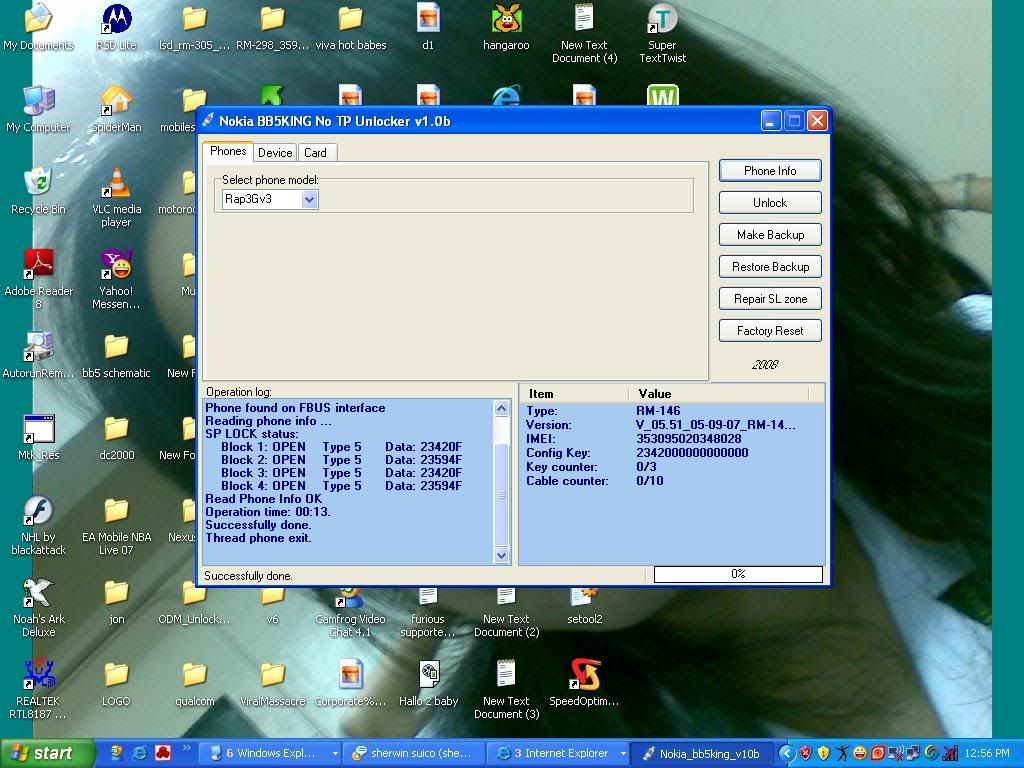Screen dimensions: 1024x768
Task: Click the Factory Reset button
Action: (x=770, y=331)
